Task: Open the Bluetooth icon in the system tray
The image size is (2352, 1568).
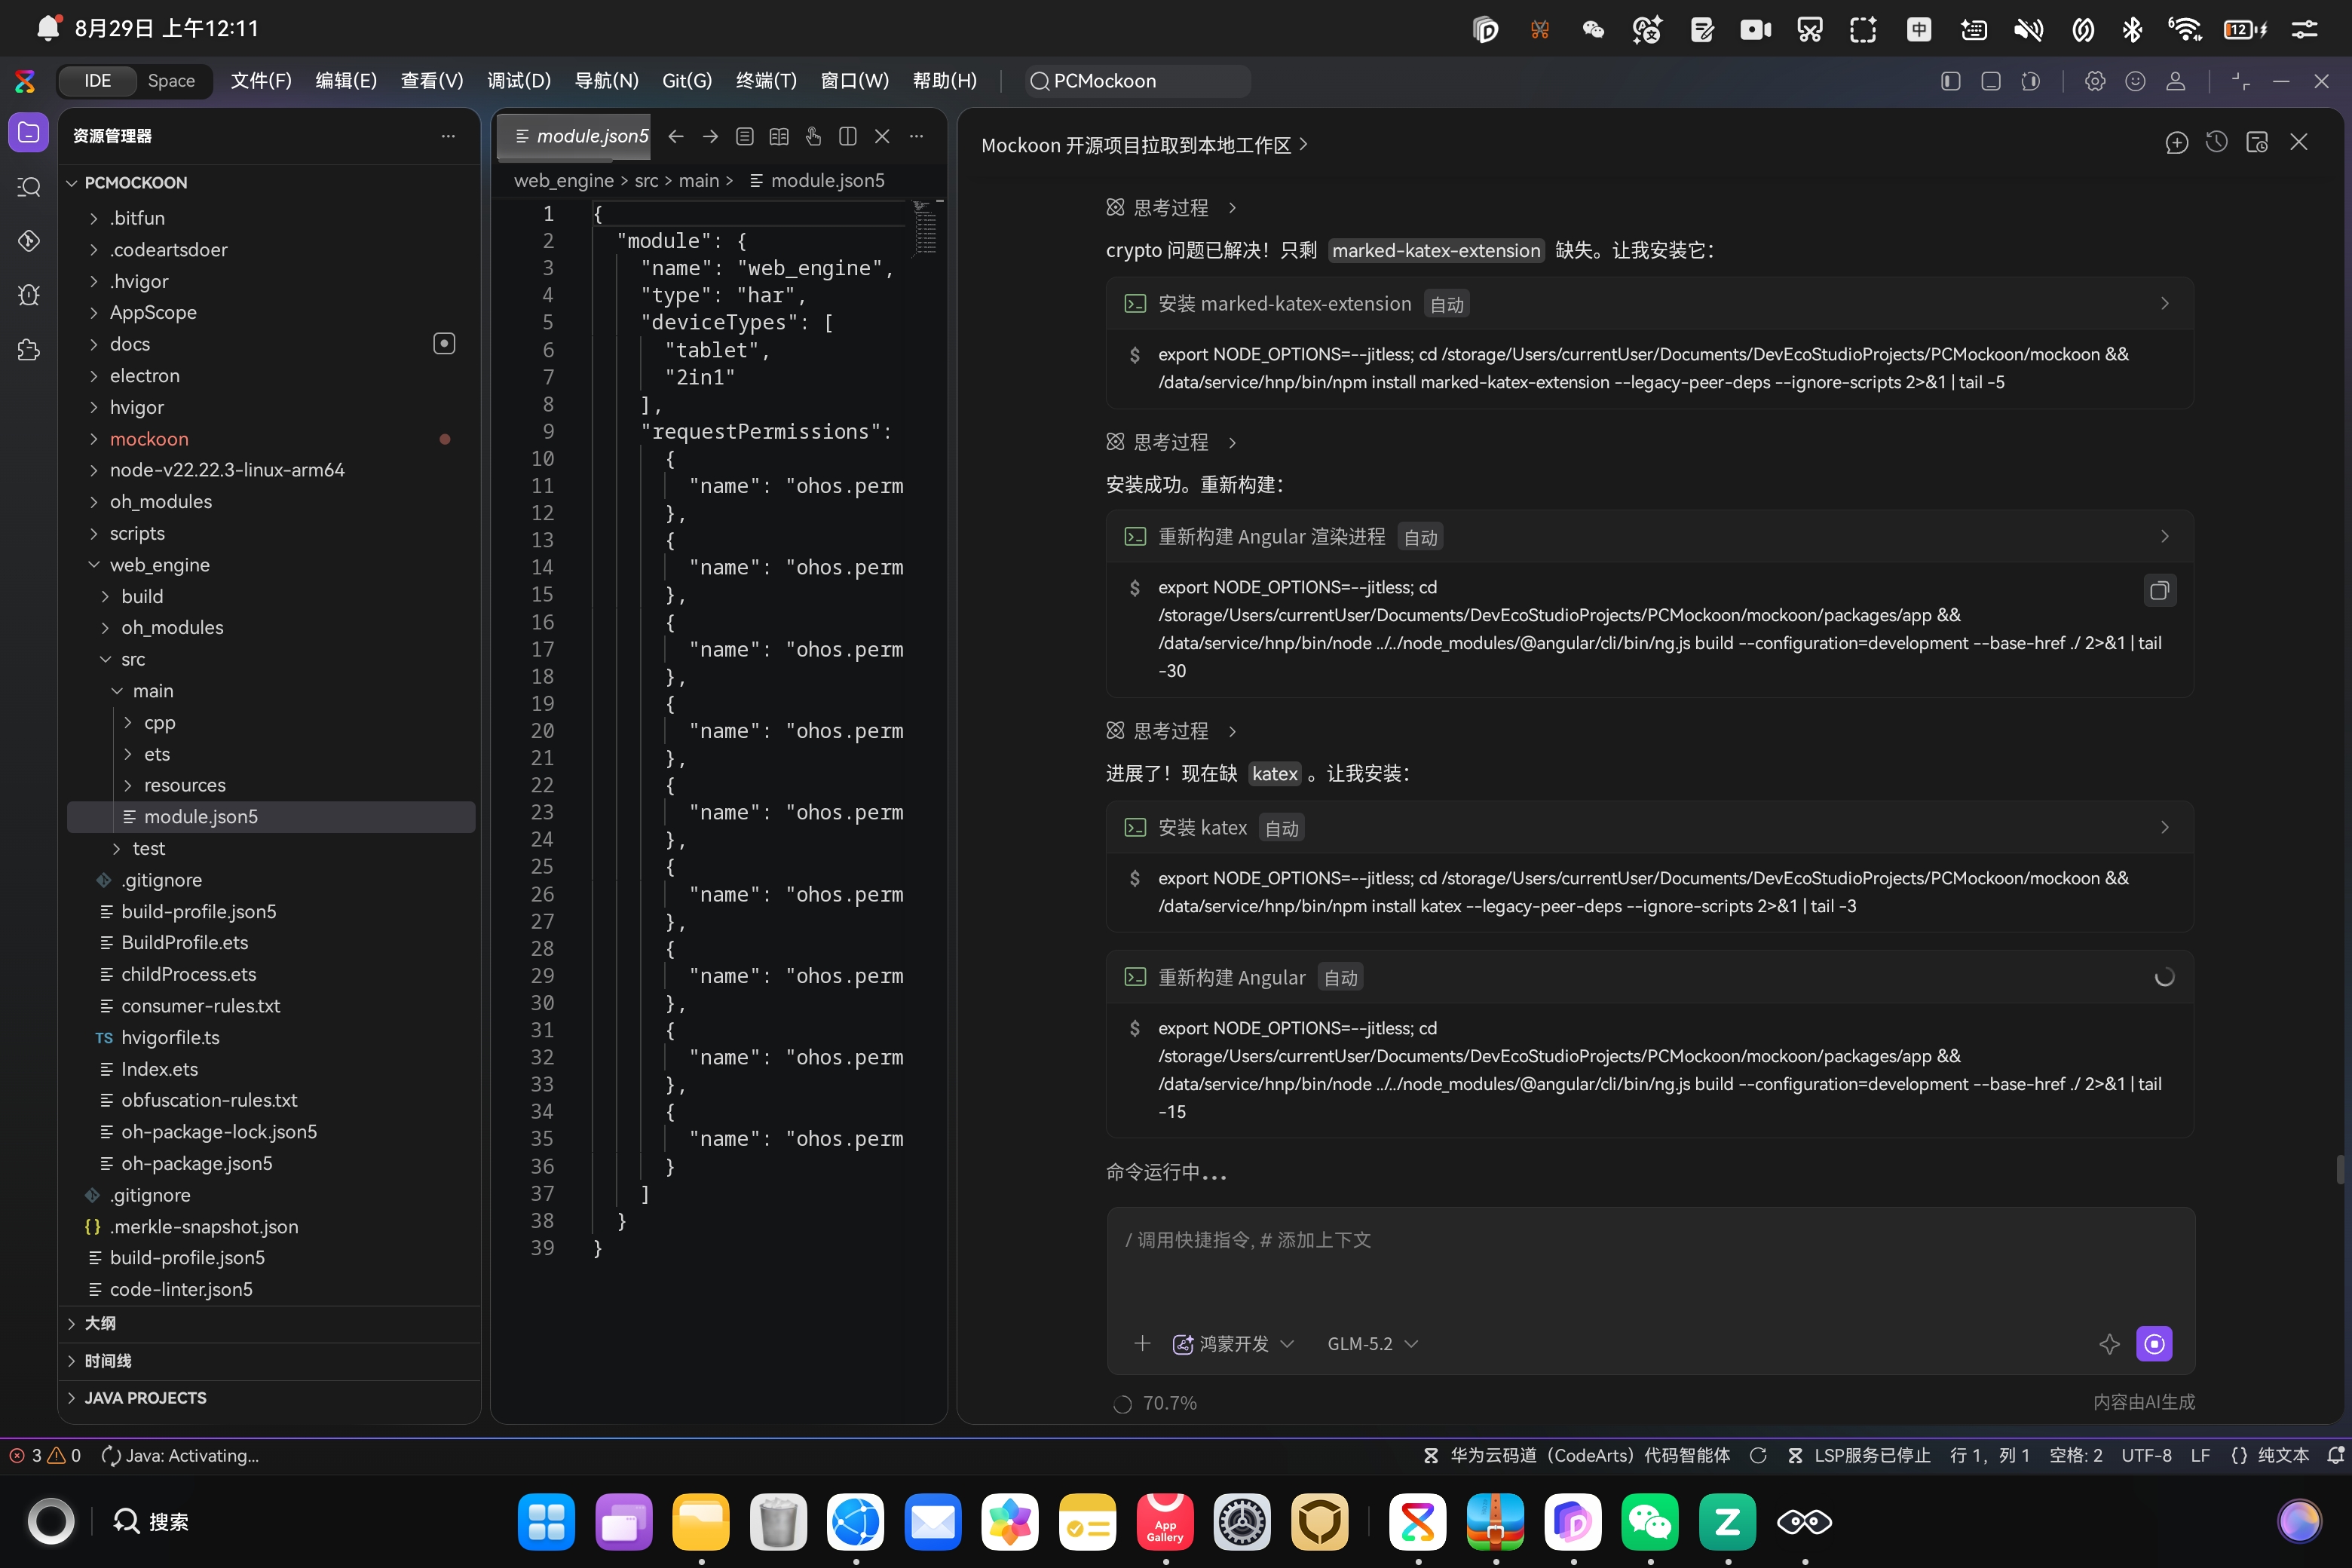Action: [2132, 29]
